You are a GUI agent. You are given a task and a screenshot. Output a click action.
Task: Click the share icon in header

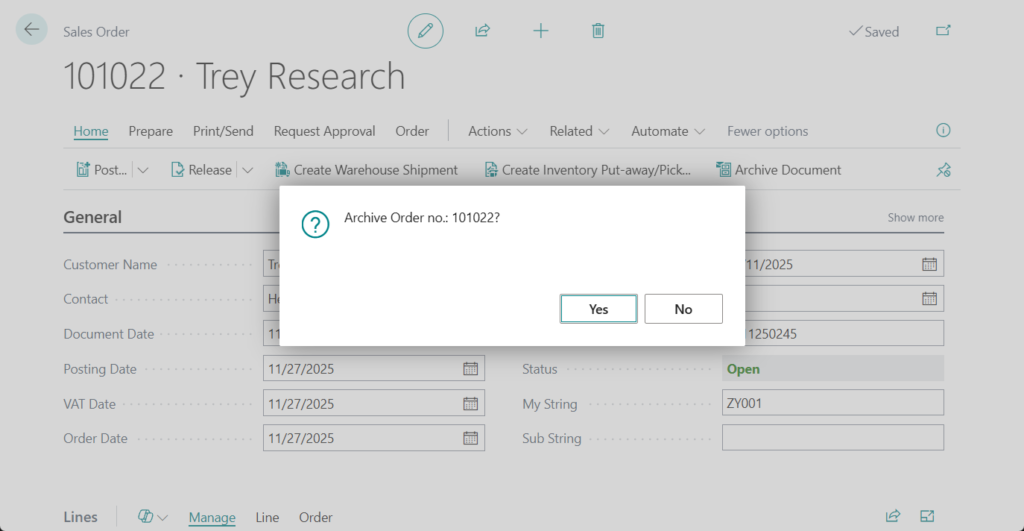(482, 31)
